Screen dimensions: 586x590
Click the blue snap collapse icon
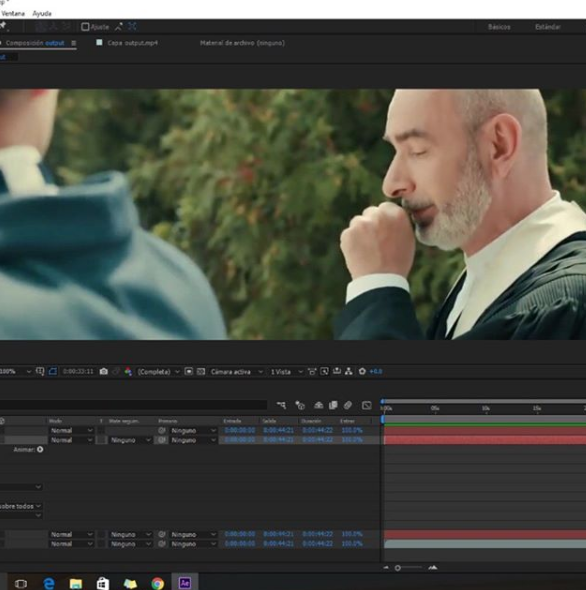pyautogui.click(x=132, y=26)
